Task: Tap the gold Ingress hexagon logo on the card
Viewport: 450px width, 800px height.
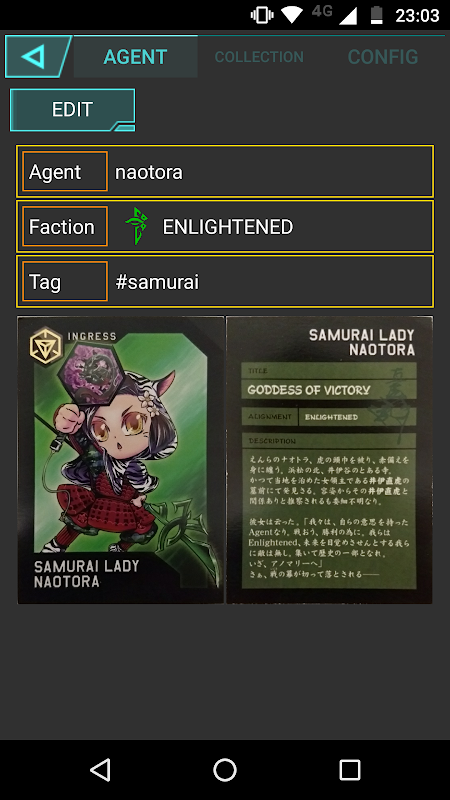Action: tap(46, 345)
